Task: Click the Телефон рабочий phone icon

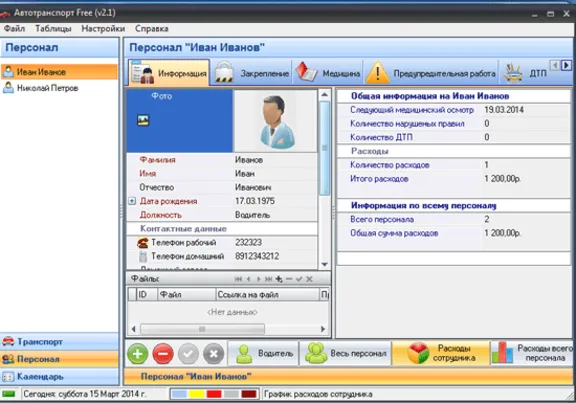Action: 143,242
